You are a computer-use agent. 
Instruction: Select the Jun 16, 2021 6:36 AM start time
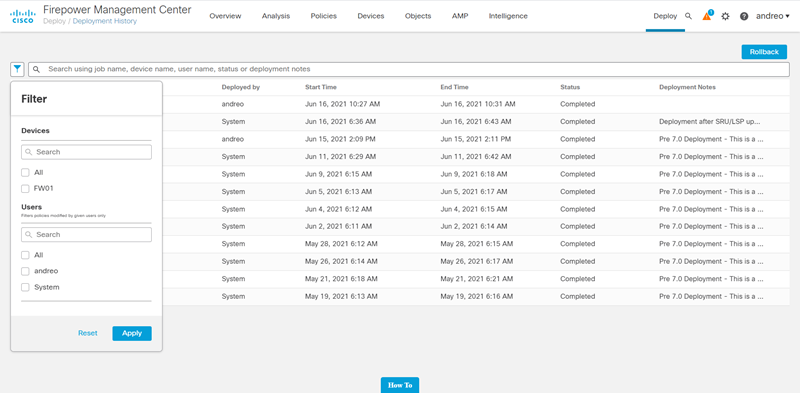click(x=341, y=121)
